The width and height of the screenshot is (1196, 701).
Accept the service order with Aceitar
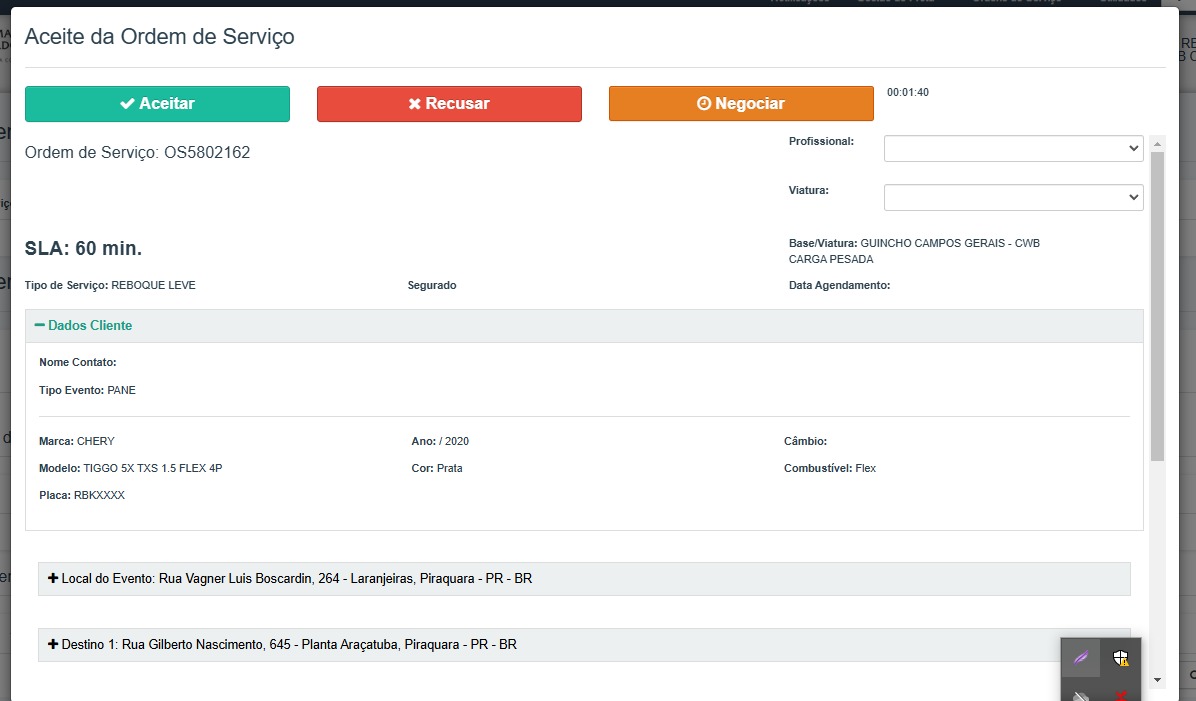point(157,104)
